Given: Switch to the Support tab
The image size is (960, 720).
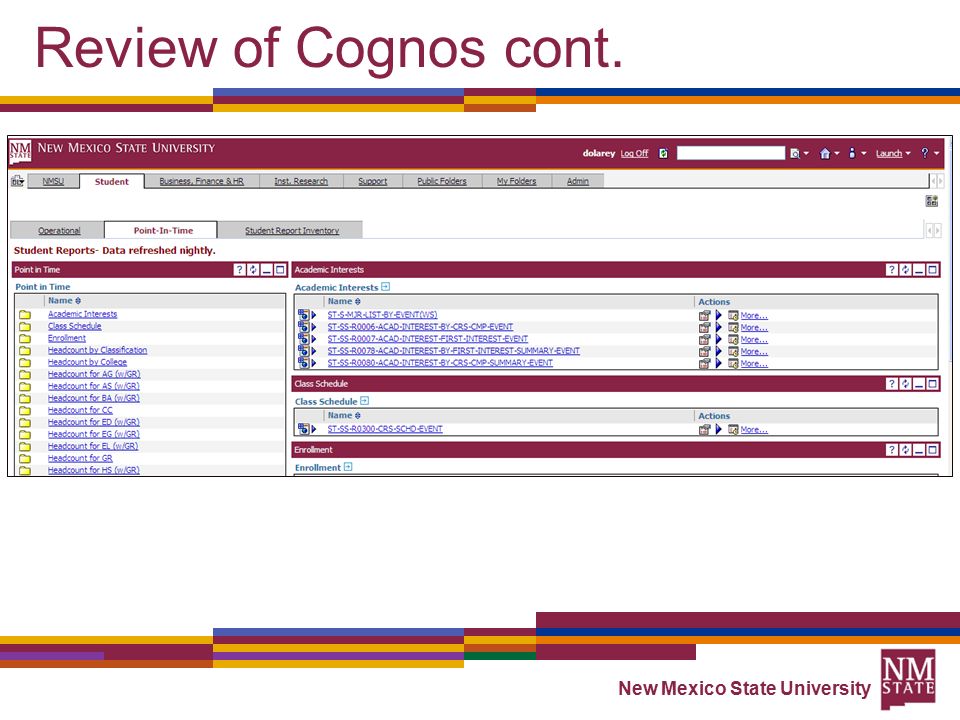Looking at the screenshot, I should coord(373,181).
